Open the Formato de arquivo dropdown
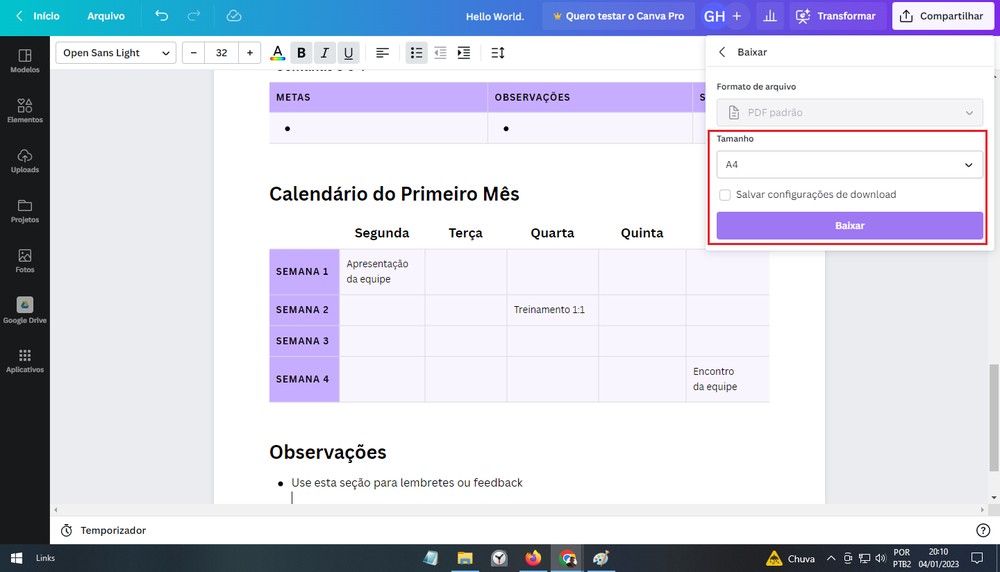Image resolution: width=1000 pixels, height=572 pixels. coord(849,112)
